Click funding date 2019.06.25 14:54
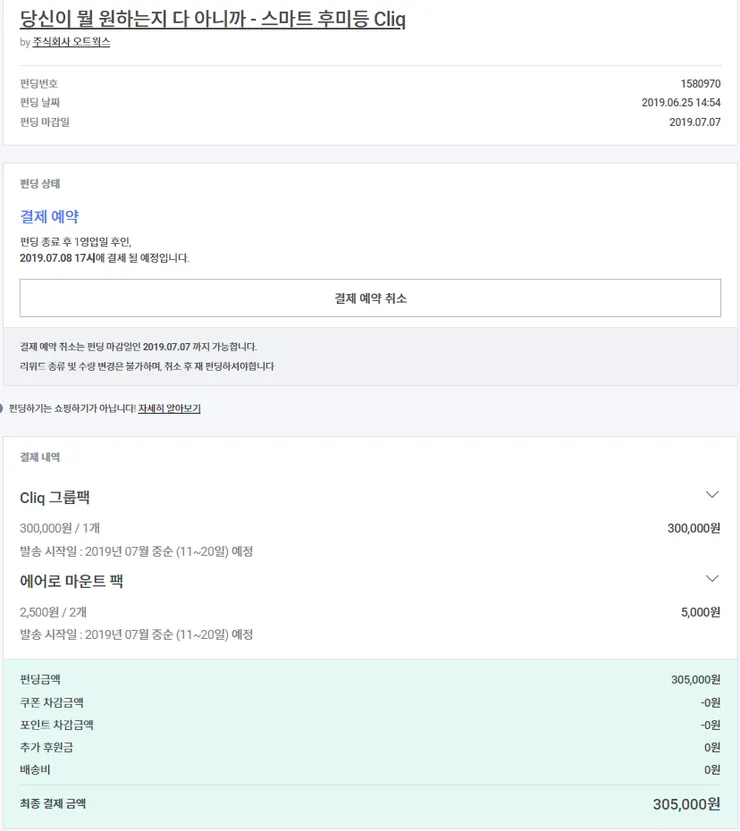This screenshot has width=740, height=831. tap(681, 102)
